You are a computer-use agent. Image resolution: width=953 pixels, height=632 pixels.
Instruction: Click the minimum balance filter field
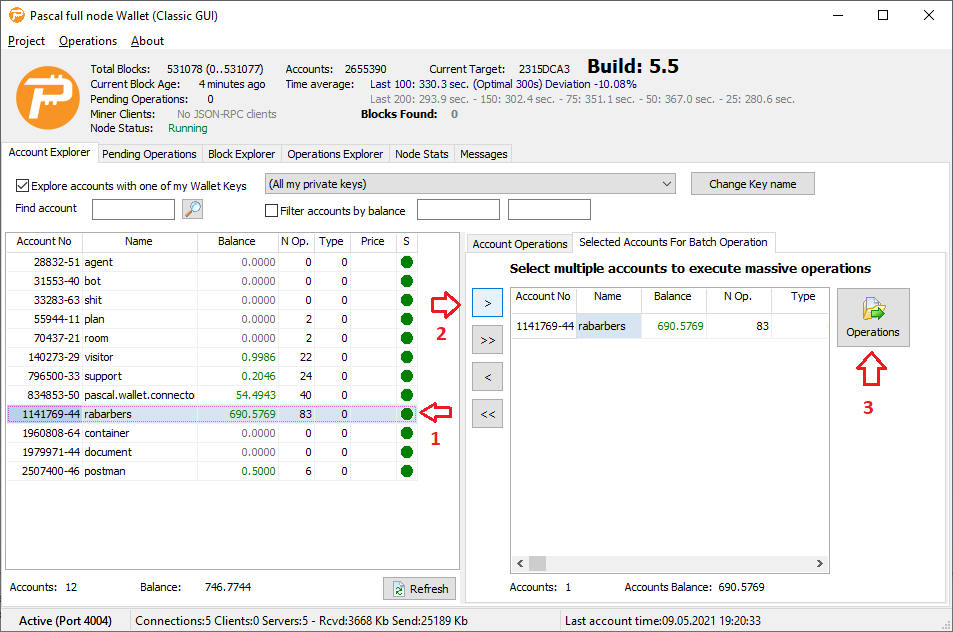click(458, 210)
